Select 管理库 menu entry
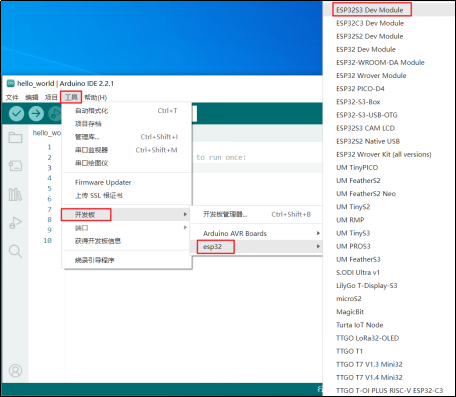 [127, 137]
